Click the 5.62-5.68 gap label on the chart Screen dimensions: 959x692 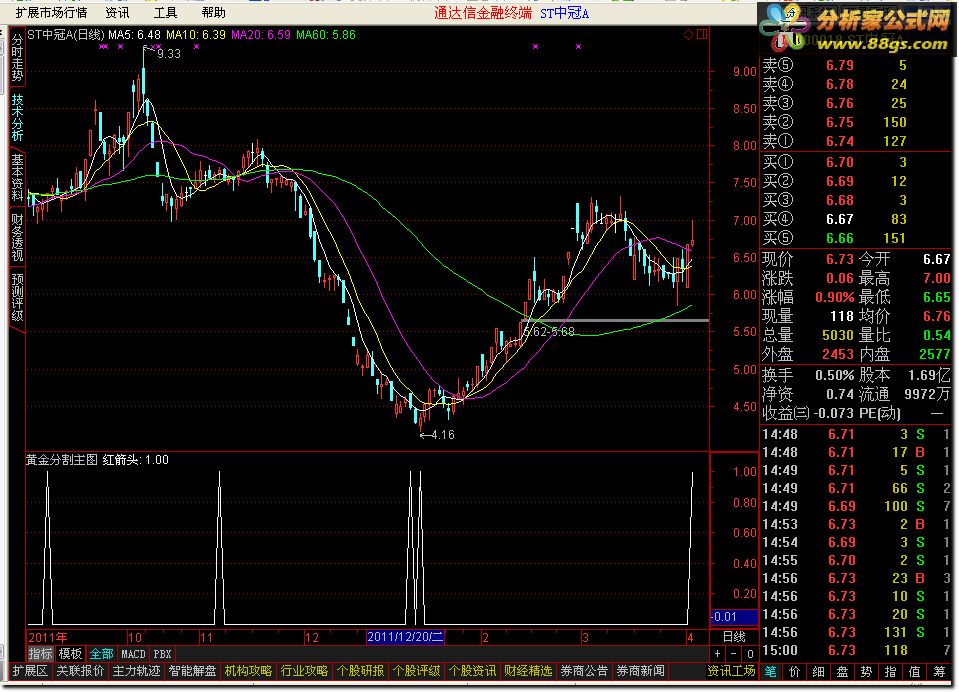coord(550,332)
